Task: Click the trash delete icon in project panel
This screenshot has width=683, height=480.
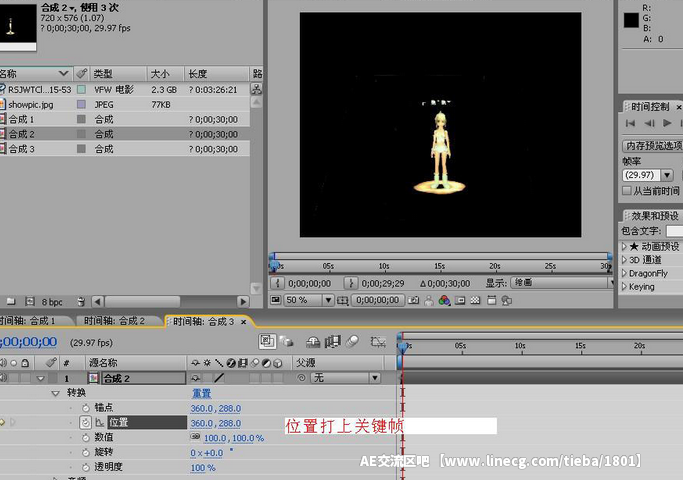Action: pos(81,301)
